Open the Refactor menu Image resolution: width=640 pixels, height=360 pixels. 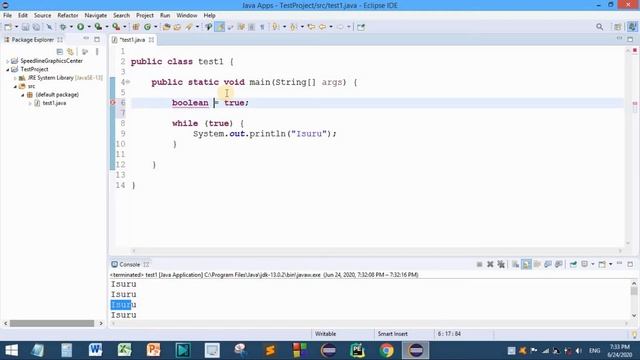pos(68,15)
